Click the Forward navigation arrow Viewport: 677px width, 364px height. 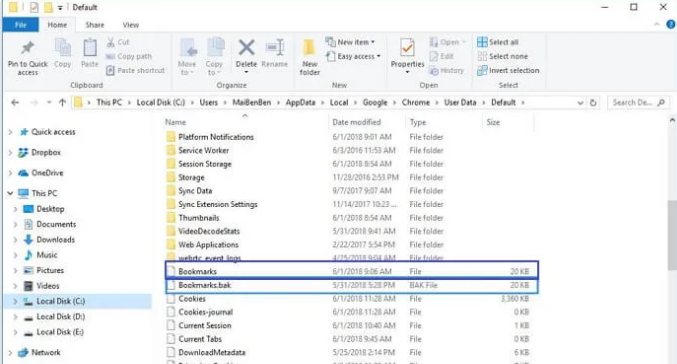pyautogui.click(x=34, y=102)
